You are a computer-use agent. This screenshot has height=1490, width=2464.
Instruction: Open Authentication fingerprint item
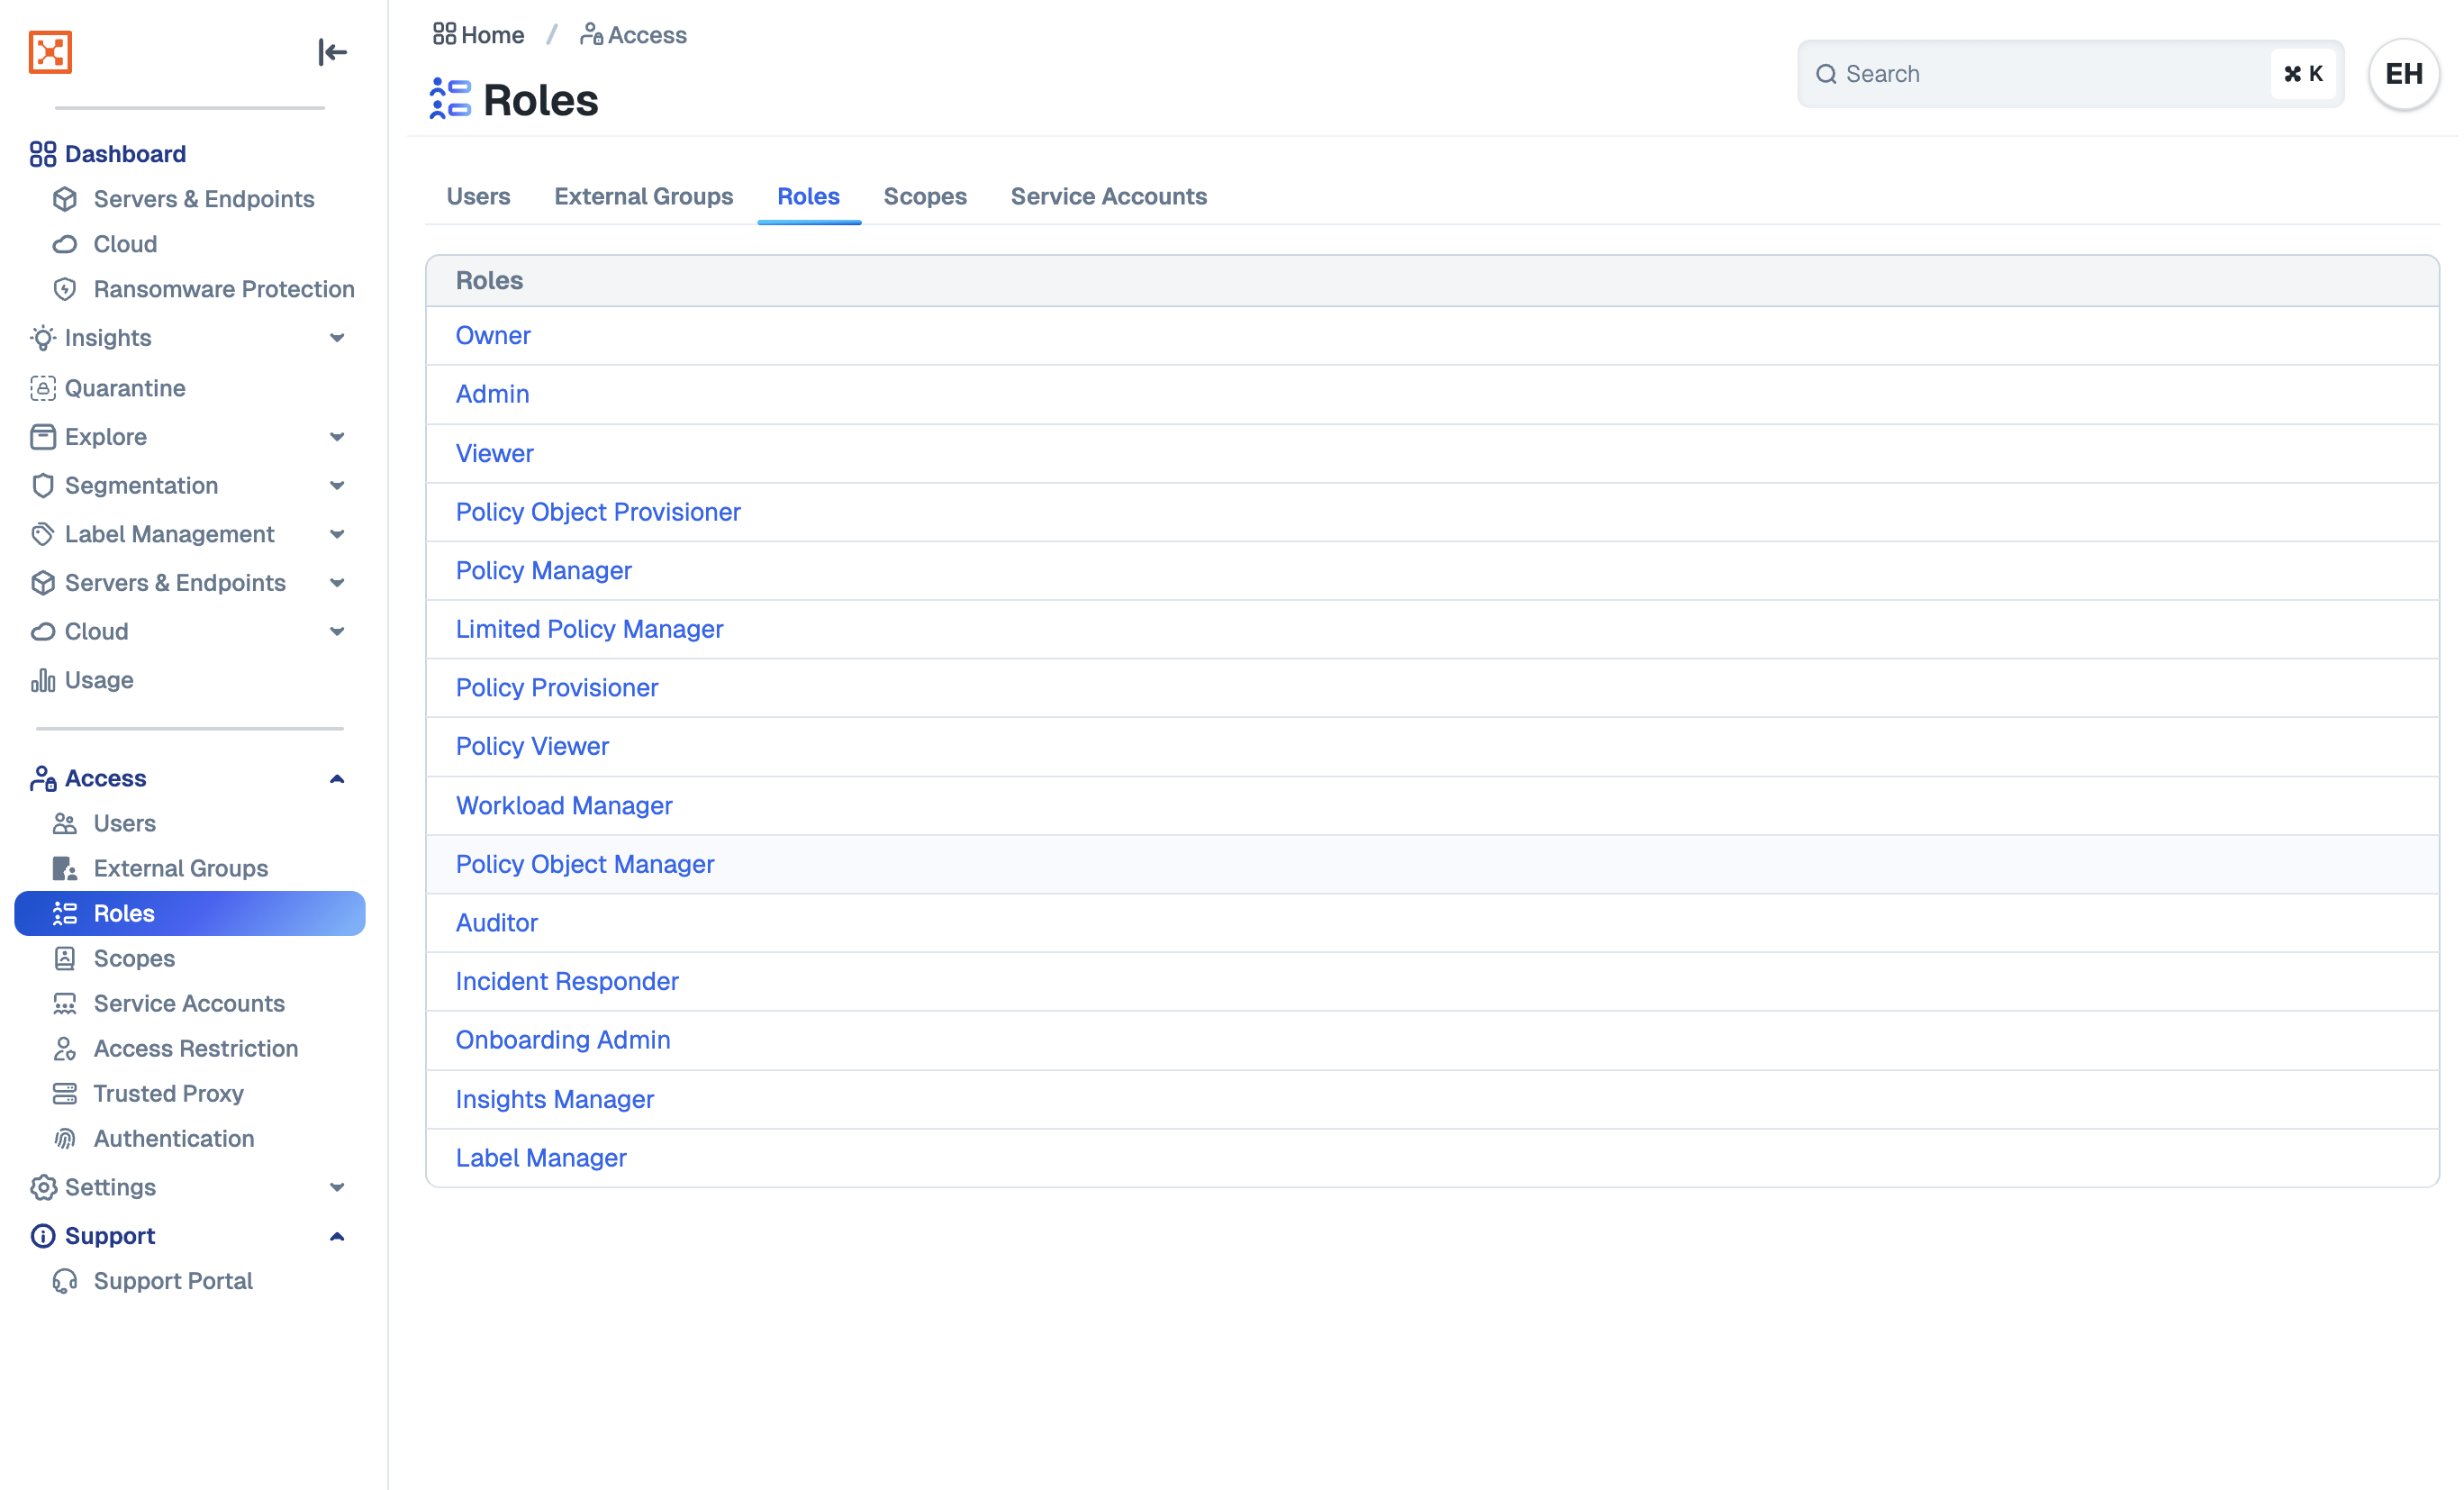click(x=173, y=1138)
